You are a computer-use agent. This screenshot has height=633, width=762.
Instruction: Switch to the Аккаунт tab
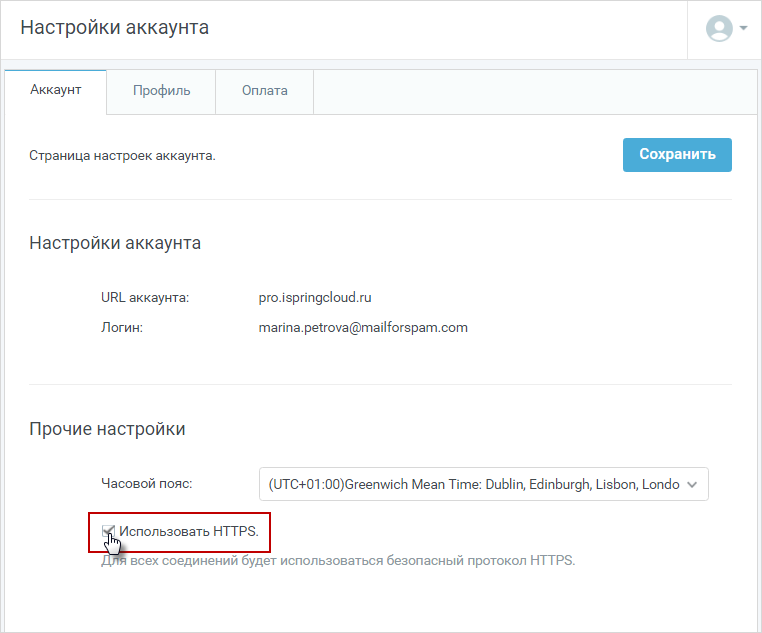click(55, 90)
